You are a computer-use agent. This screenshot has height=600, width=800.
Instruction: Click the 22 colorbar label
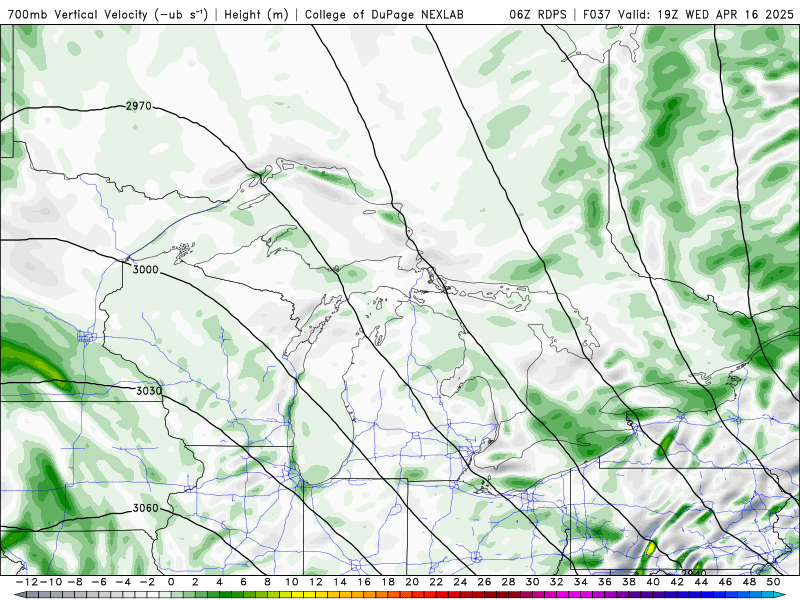436,582
